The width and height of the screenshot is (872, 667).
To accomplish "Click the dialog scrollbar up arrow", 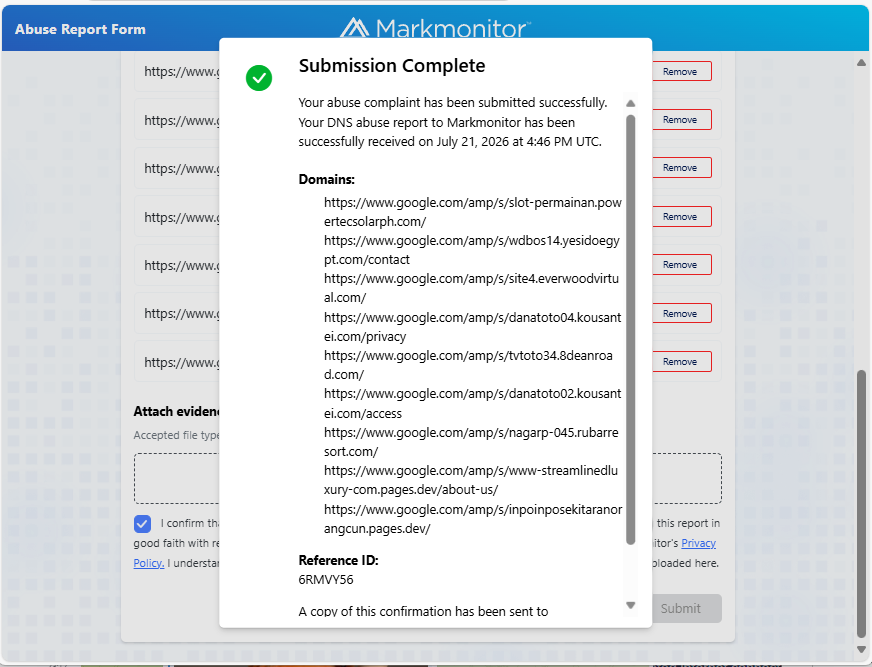I will pos(631,103).
